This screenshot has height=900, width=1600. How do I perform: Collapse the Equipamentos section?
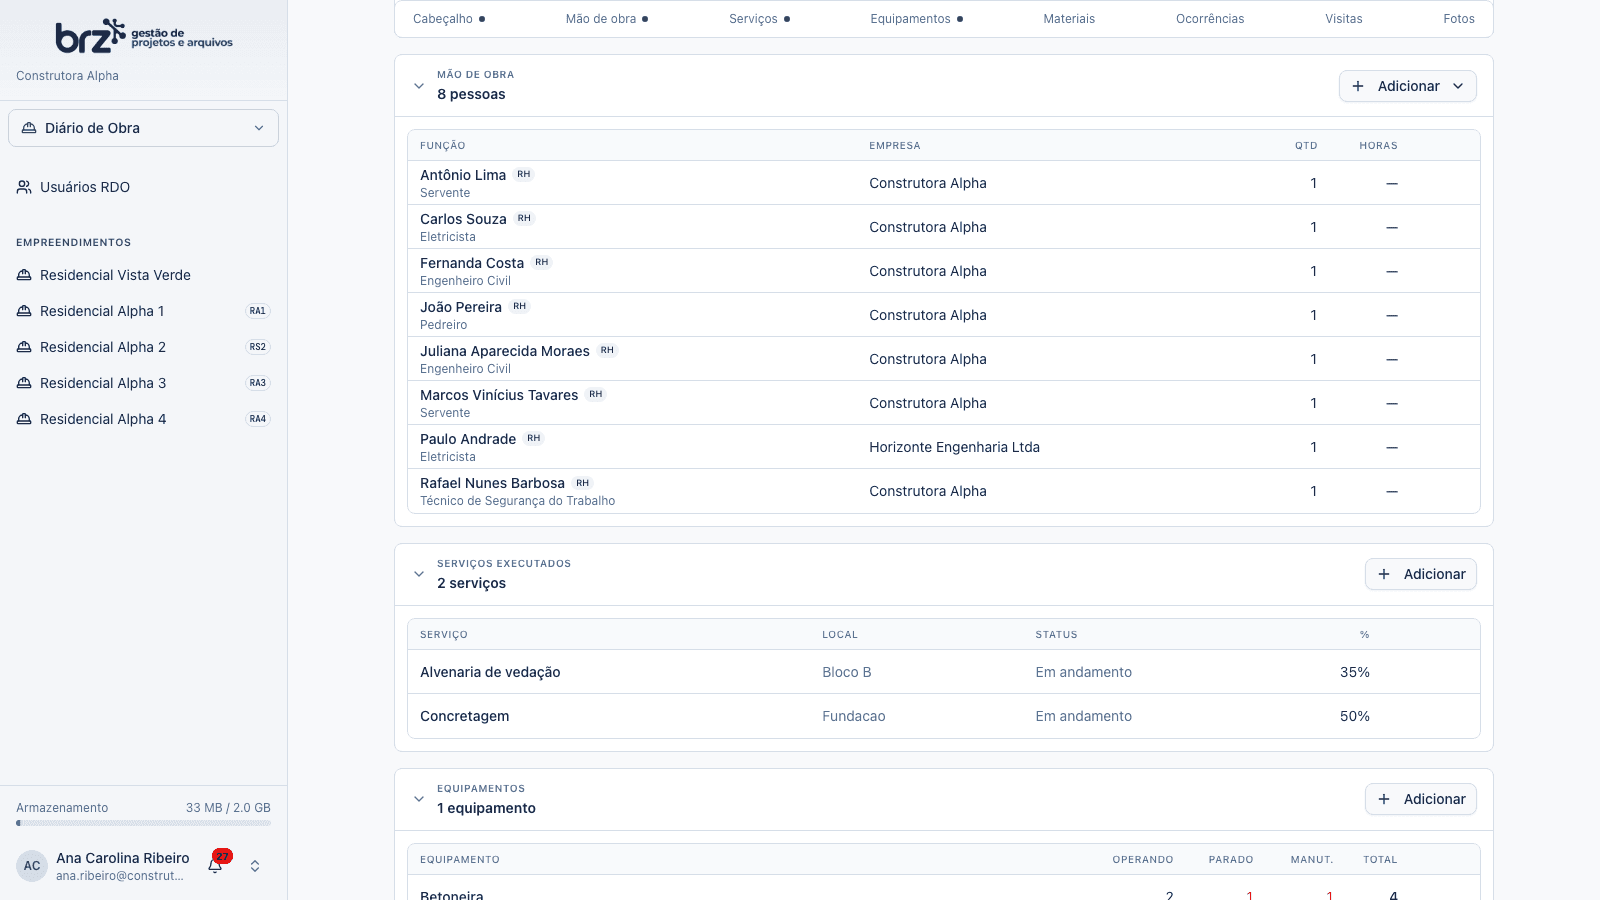click(419, 799)
